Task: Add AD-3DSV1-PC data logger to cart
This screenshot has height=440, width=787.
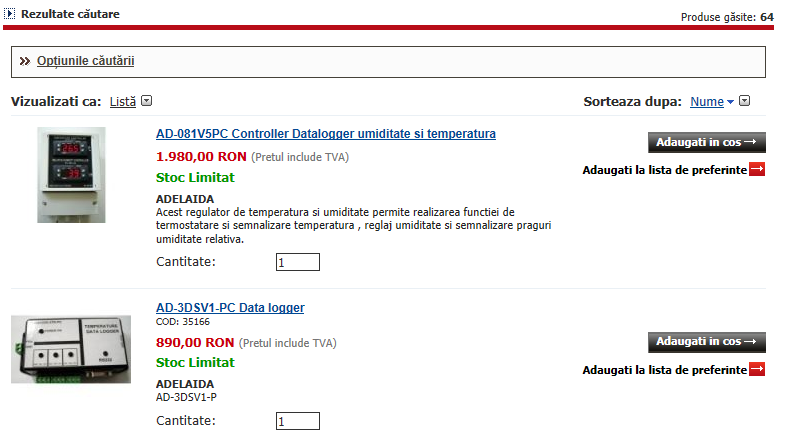Action: [x=707, y=342]
